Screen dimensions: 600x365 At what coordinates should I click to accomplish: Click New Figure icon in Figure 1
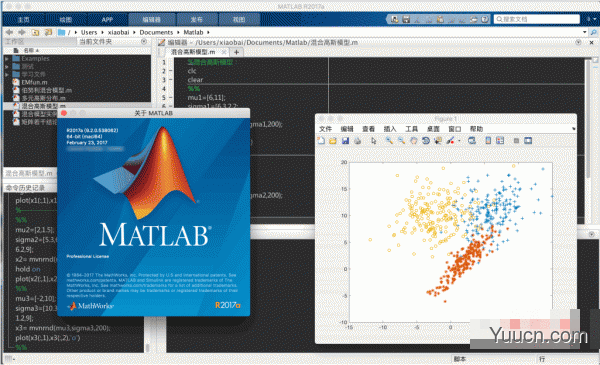click(321, 141)
